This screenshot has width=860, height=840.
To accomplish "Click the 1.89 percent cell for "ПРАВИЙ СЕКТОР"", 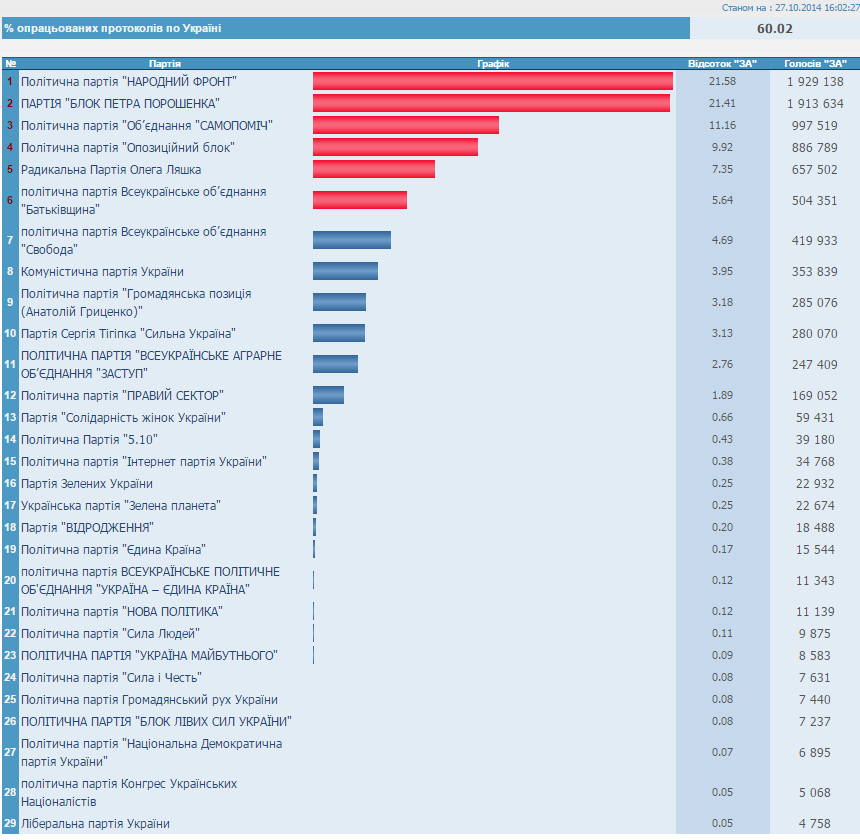I will [722, 395].
